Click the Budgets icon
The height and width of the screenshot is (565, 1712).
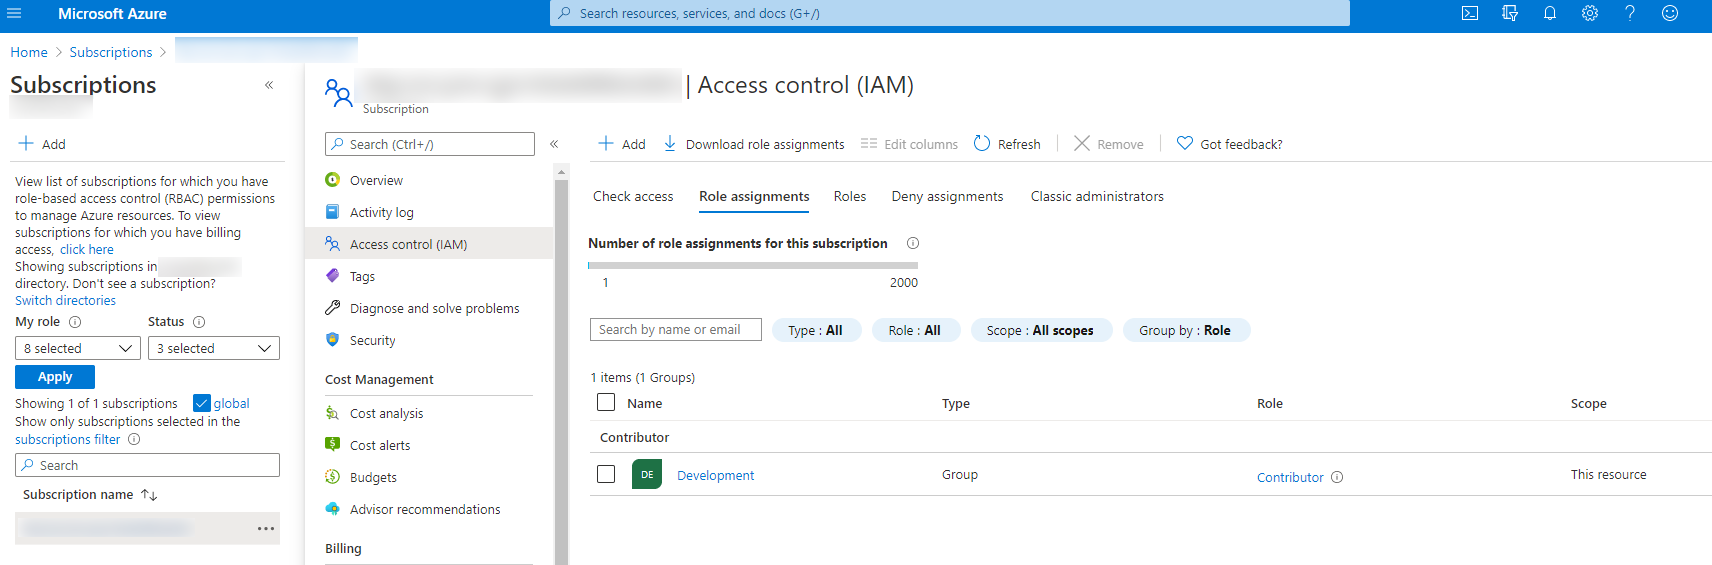click(x=333, y=477)
